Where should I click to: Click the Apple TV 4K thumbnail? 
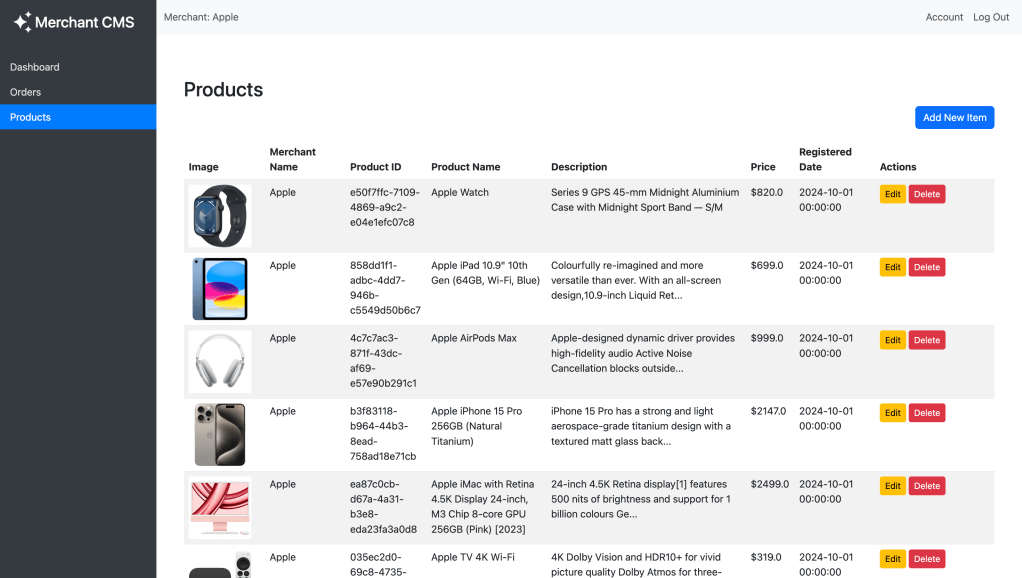[219, 566]
